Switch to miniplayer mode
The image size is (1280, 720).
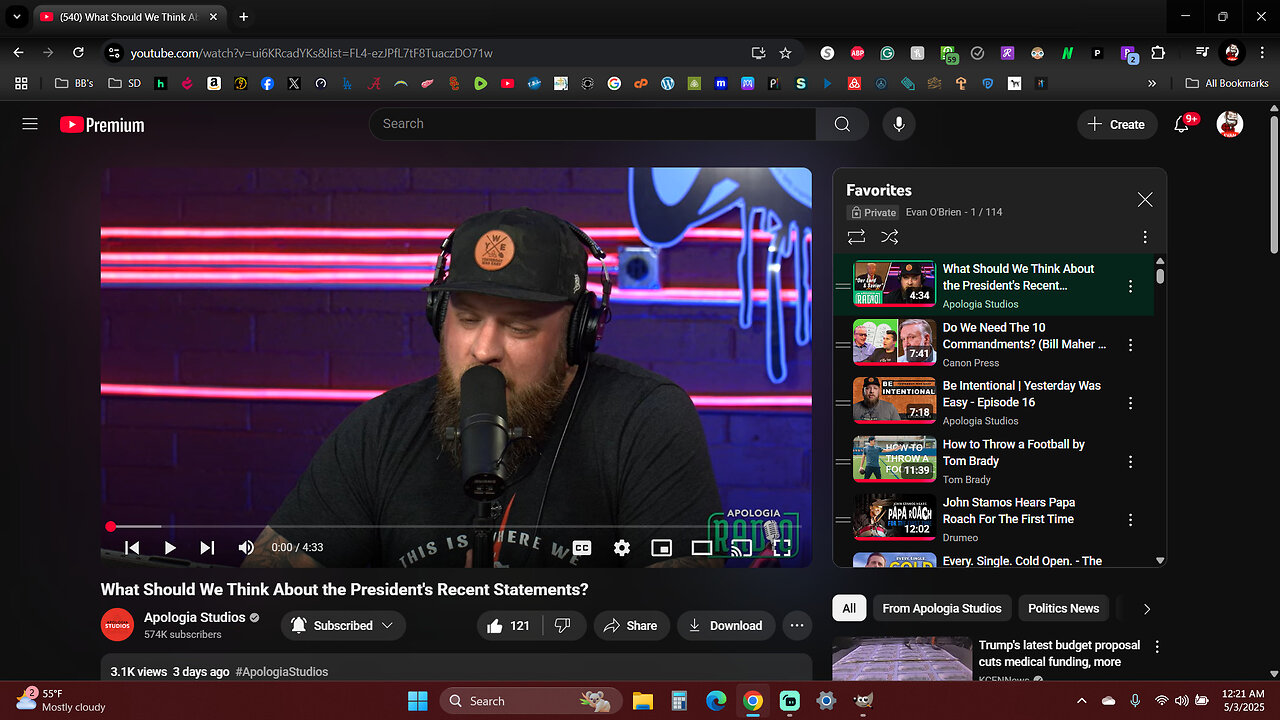[661, 547]
